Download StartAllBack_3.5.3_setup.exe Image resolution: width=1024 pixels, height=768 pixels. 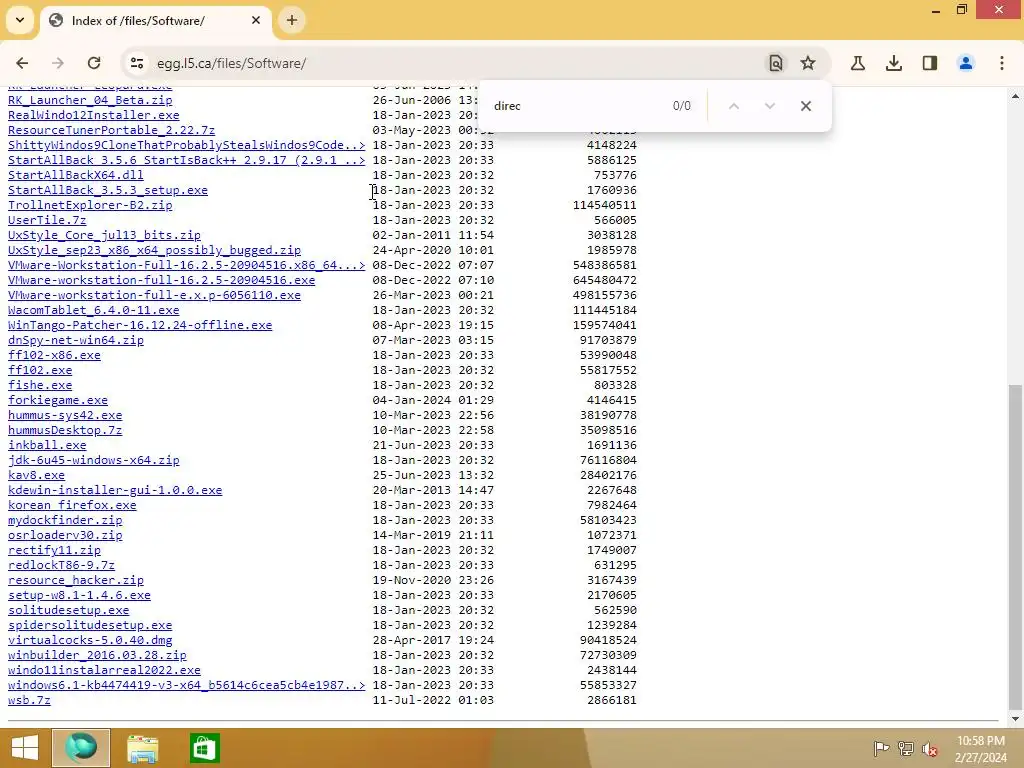pyautogui.click(x=108, y=190)
